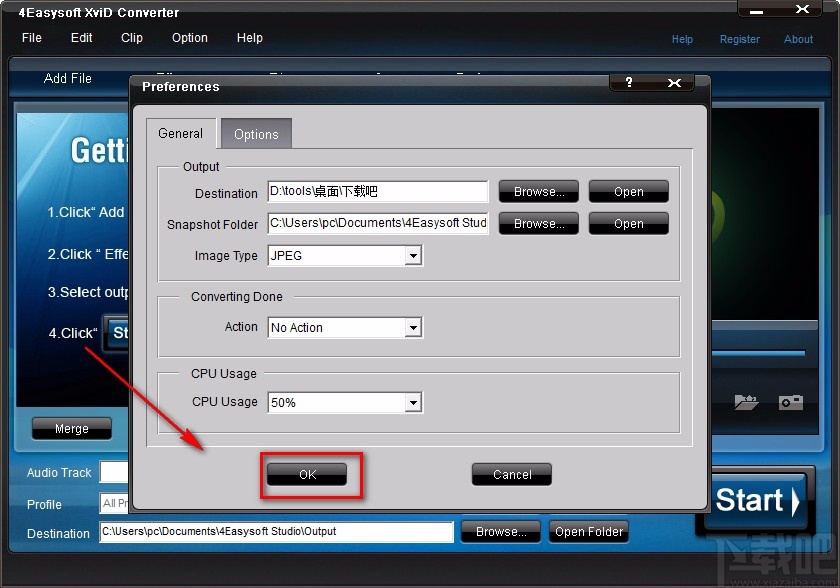Open the Image Type dropdown showing JPEG
840x588 pixels.
pos(413,256)
